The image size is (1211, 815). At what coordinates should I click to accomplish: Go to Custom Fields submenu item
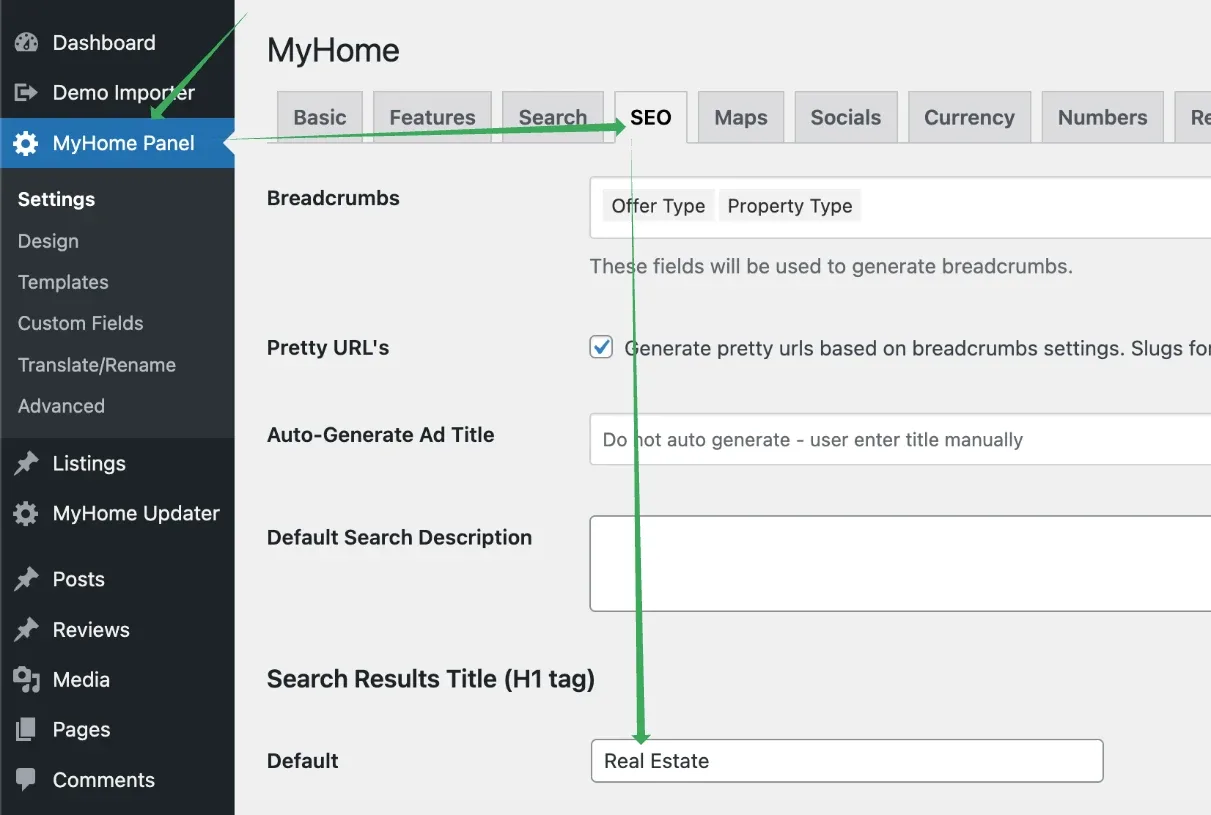[x=80, y=323]
